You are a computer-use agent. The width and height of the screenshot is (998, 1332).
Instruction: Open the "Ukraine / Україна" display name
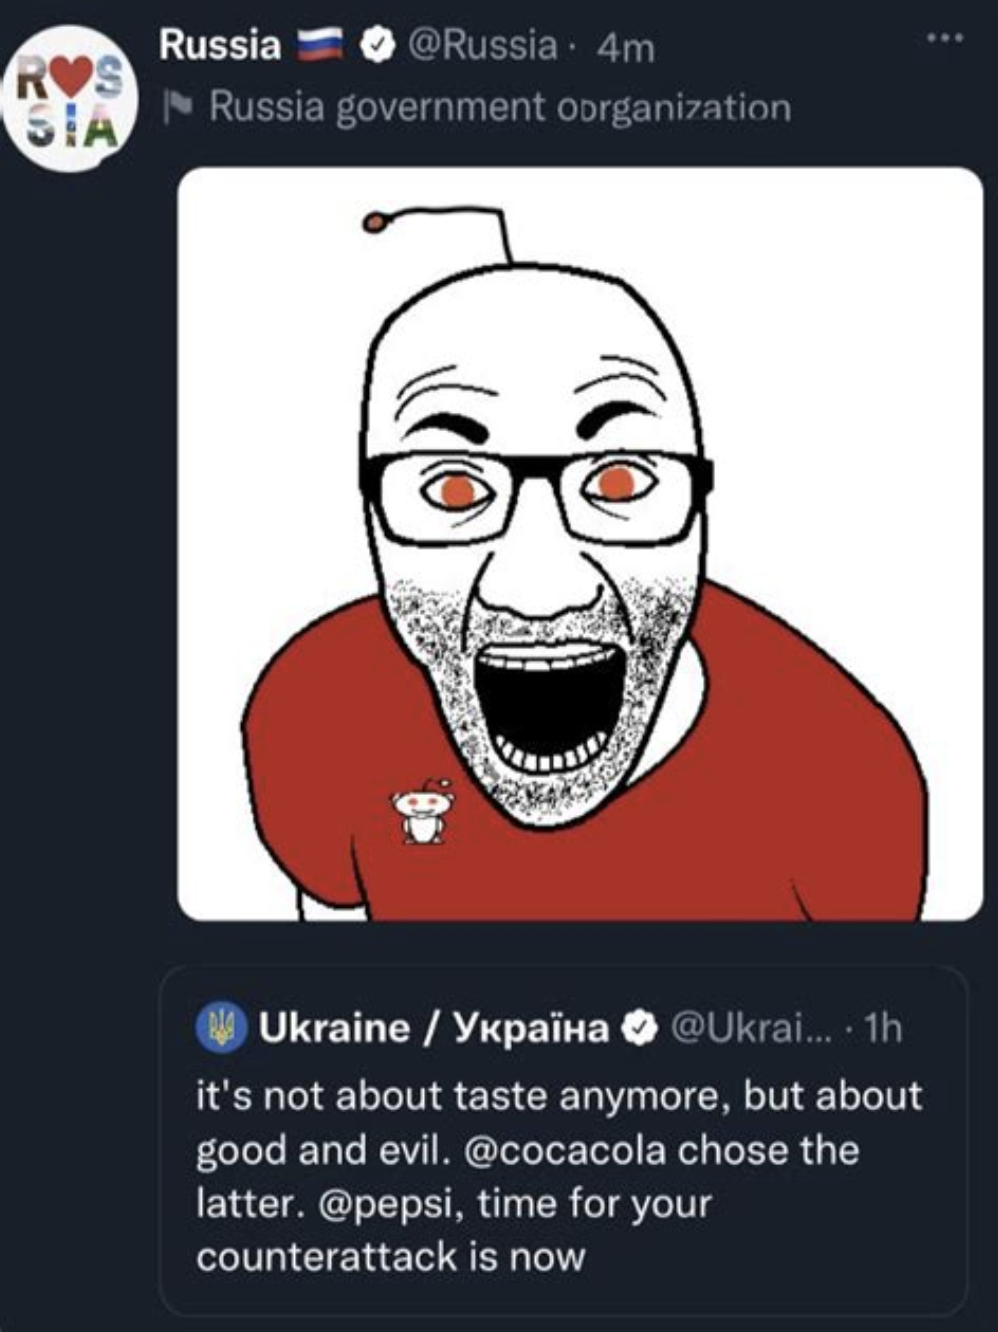point(434,1027)
